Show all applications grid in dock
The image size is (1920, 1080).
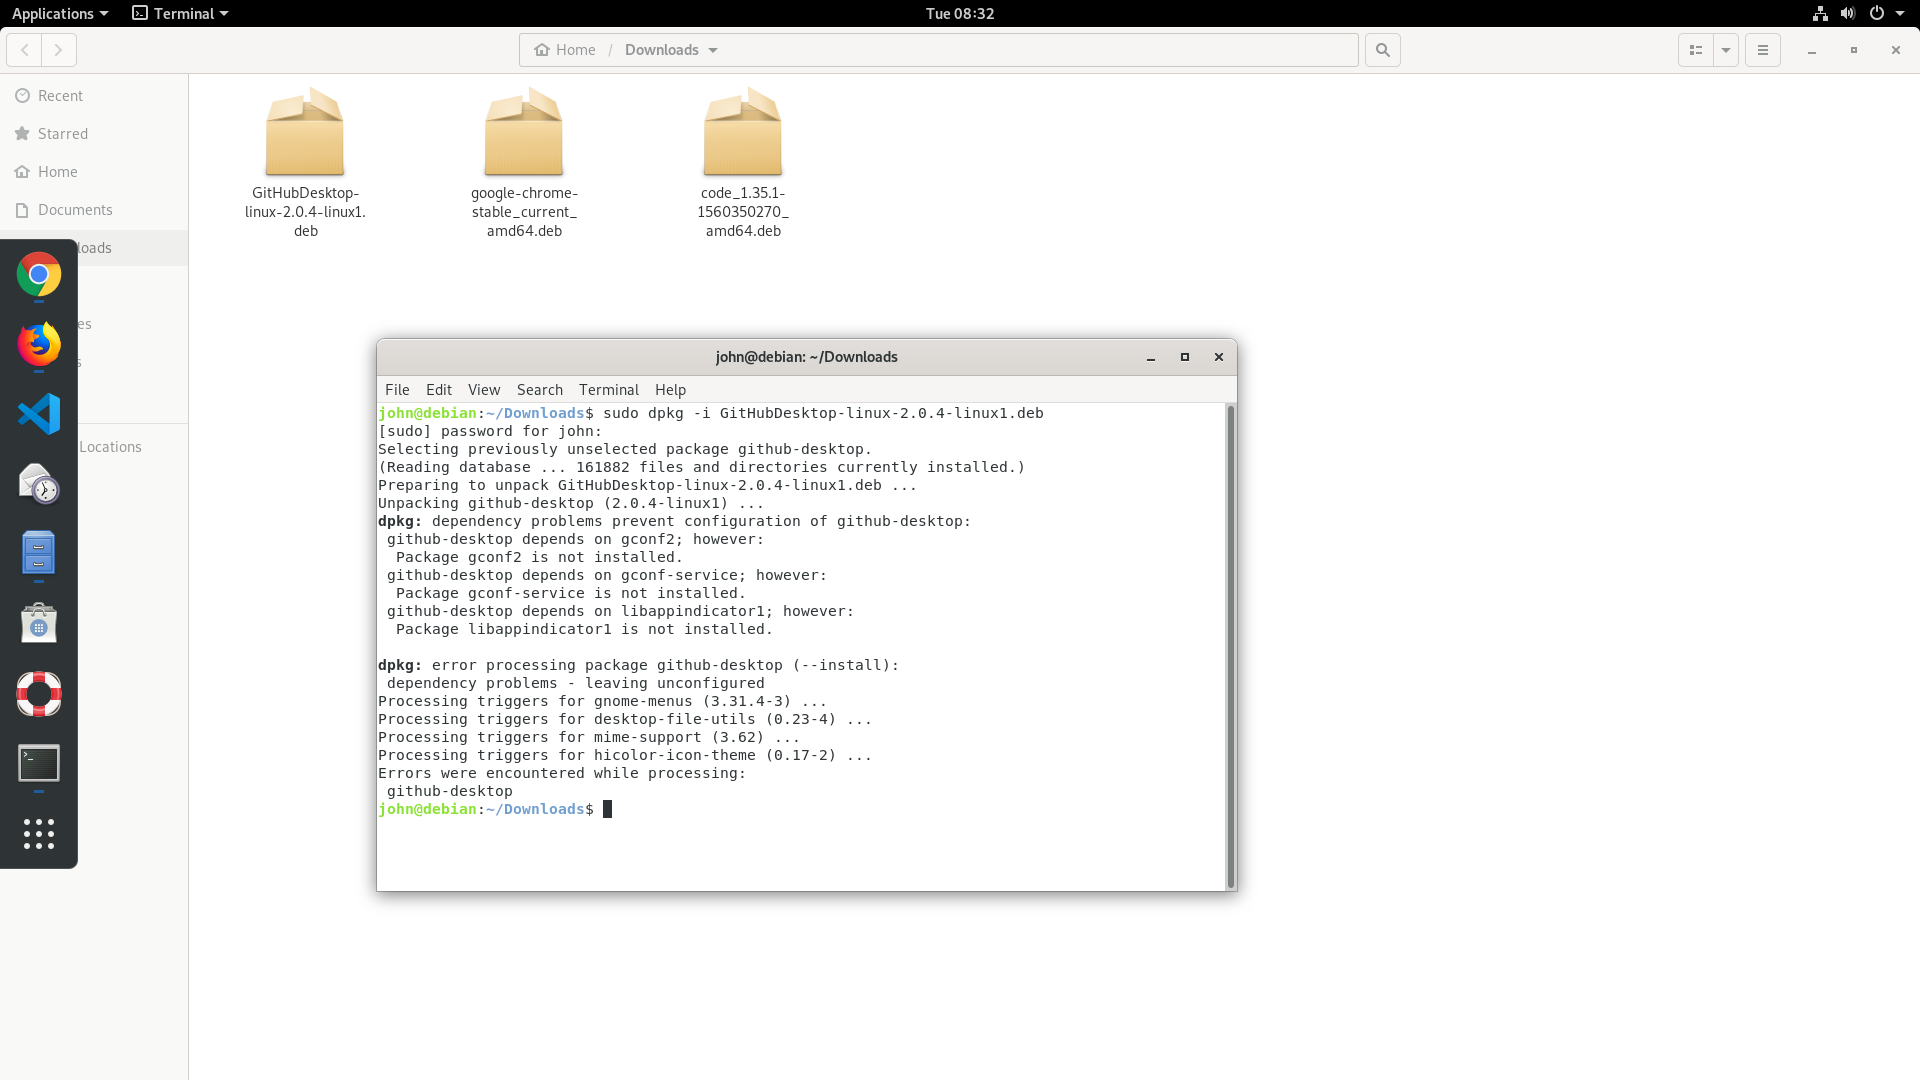point(39,834)
